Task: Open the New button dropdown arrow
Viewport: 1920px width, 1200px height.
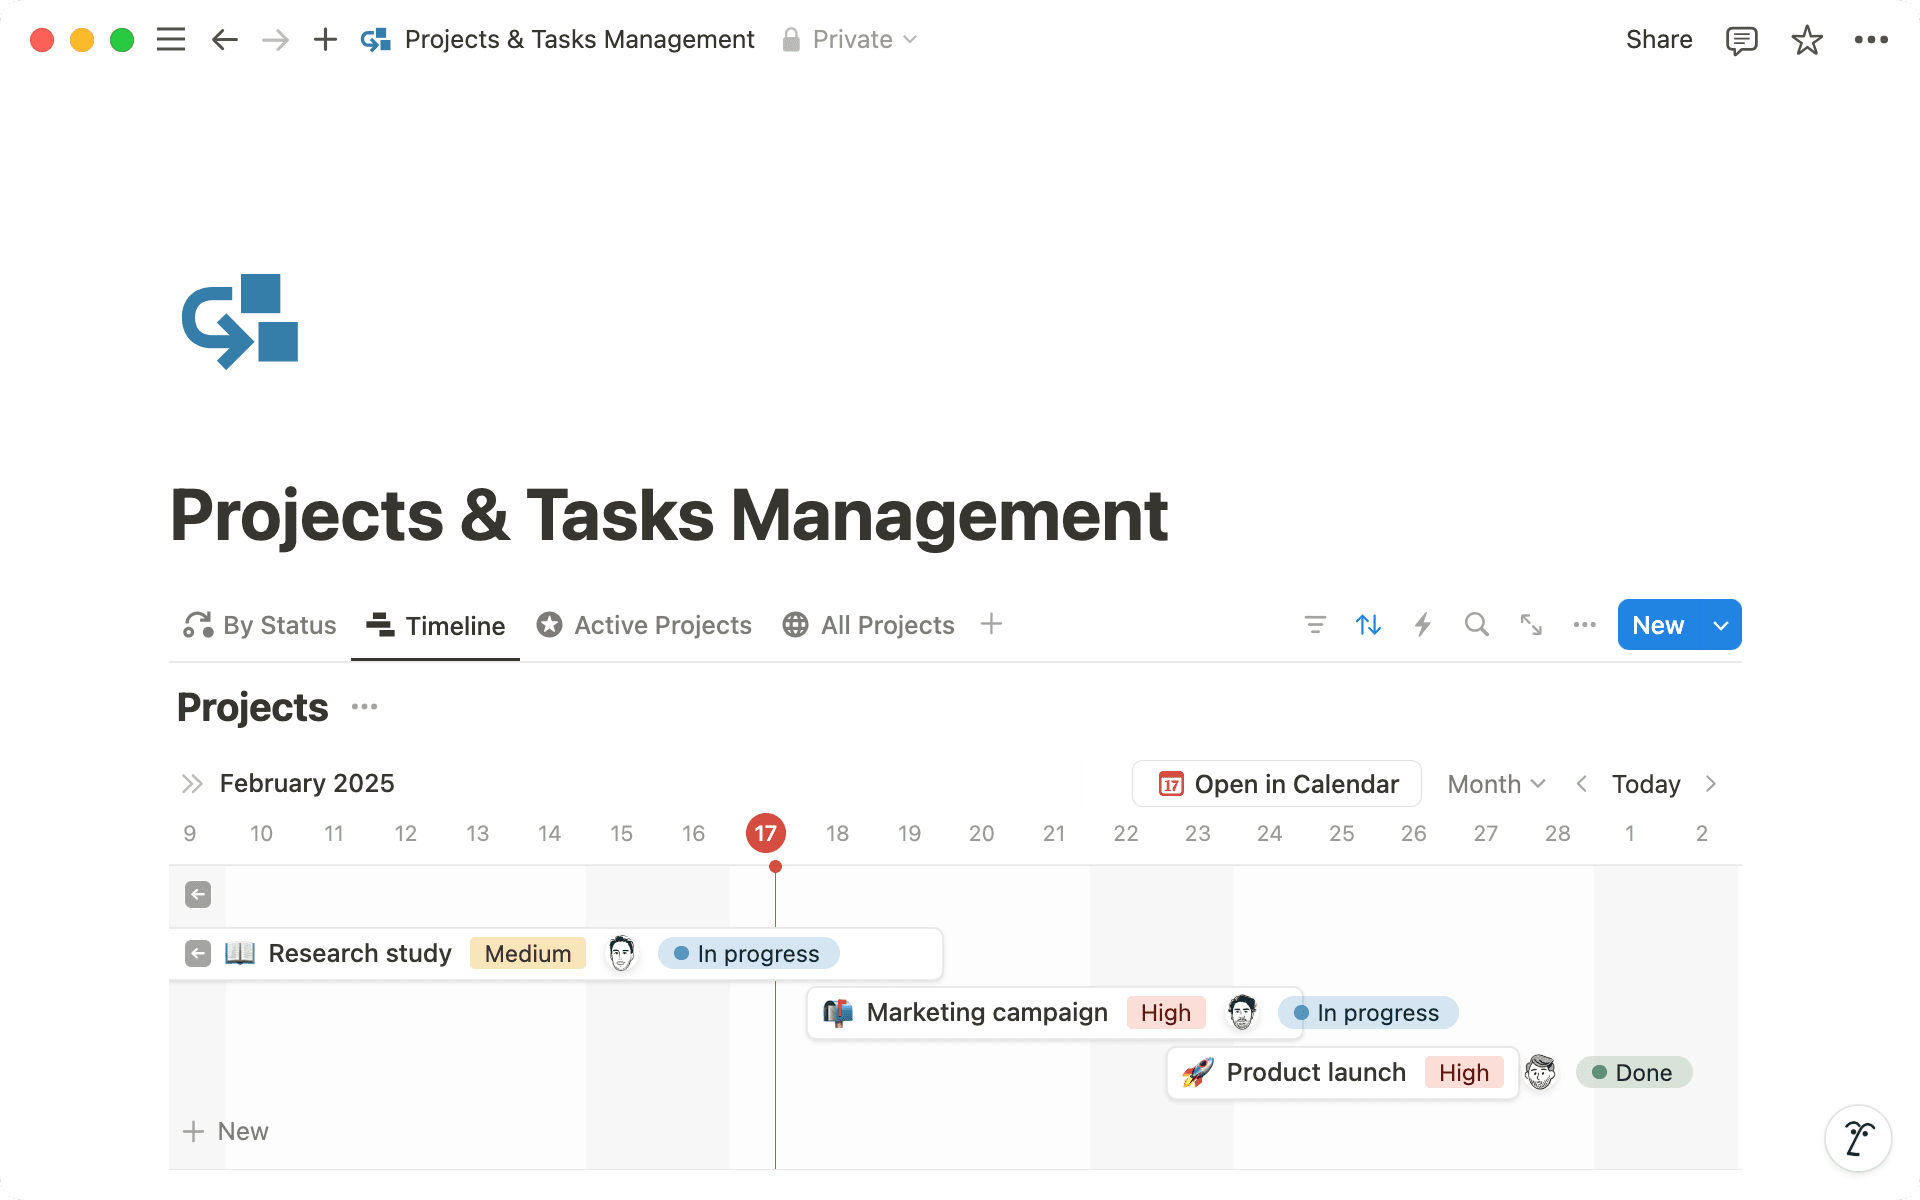Action: tap(1720, 625)
